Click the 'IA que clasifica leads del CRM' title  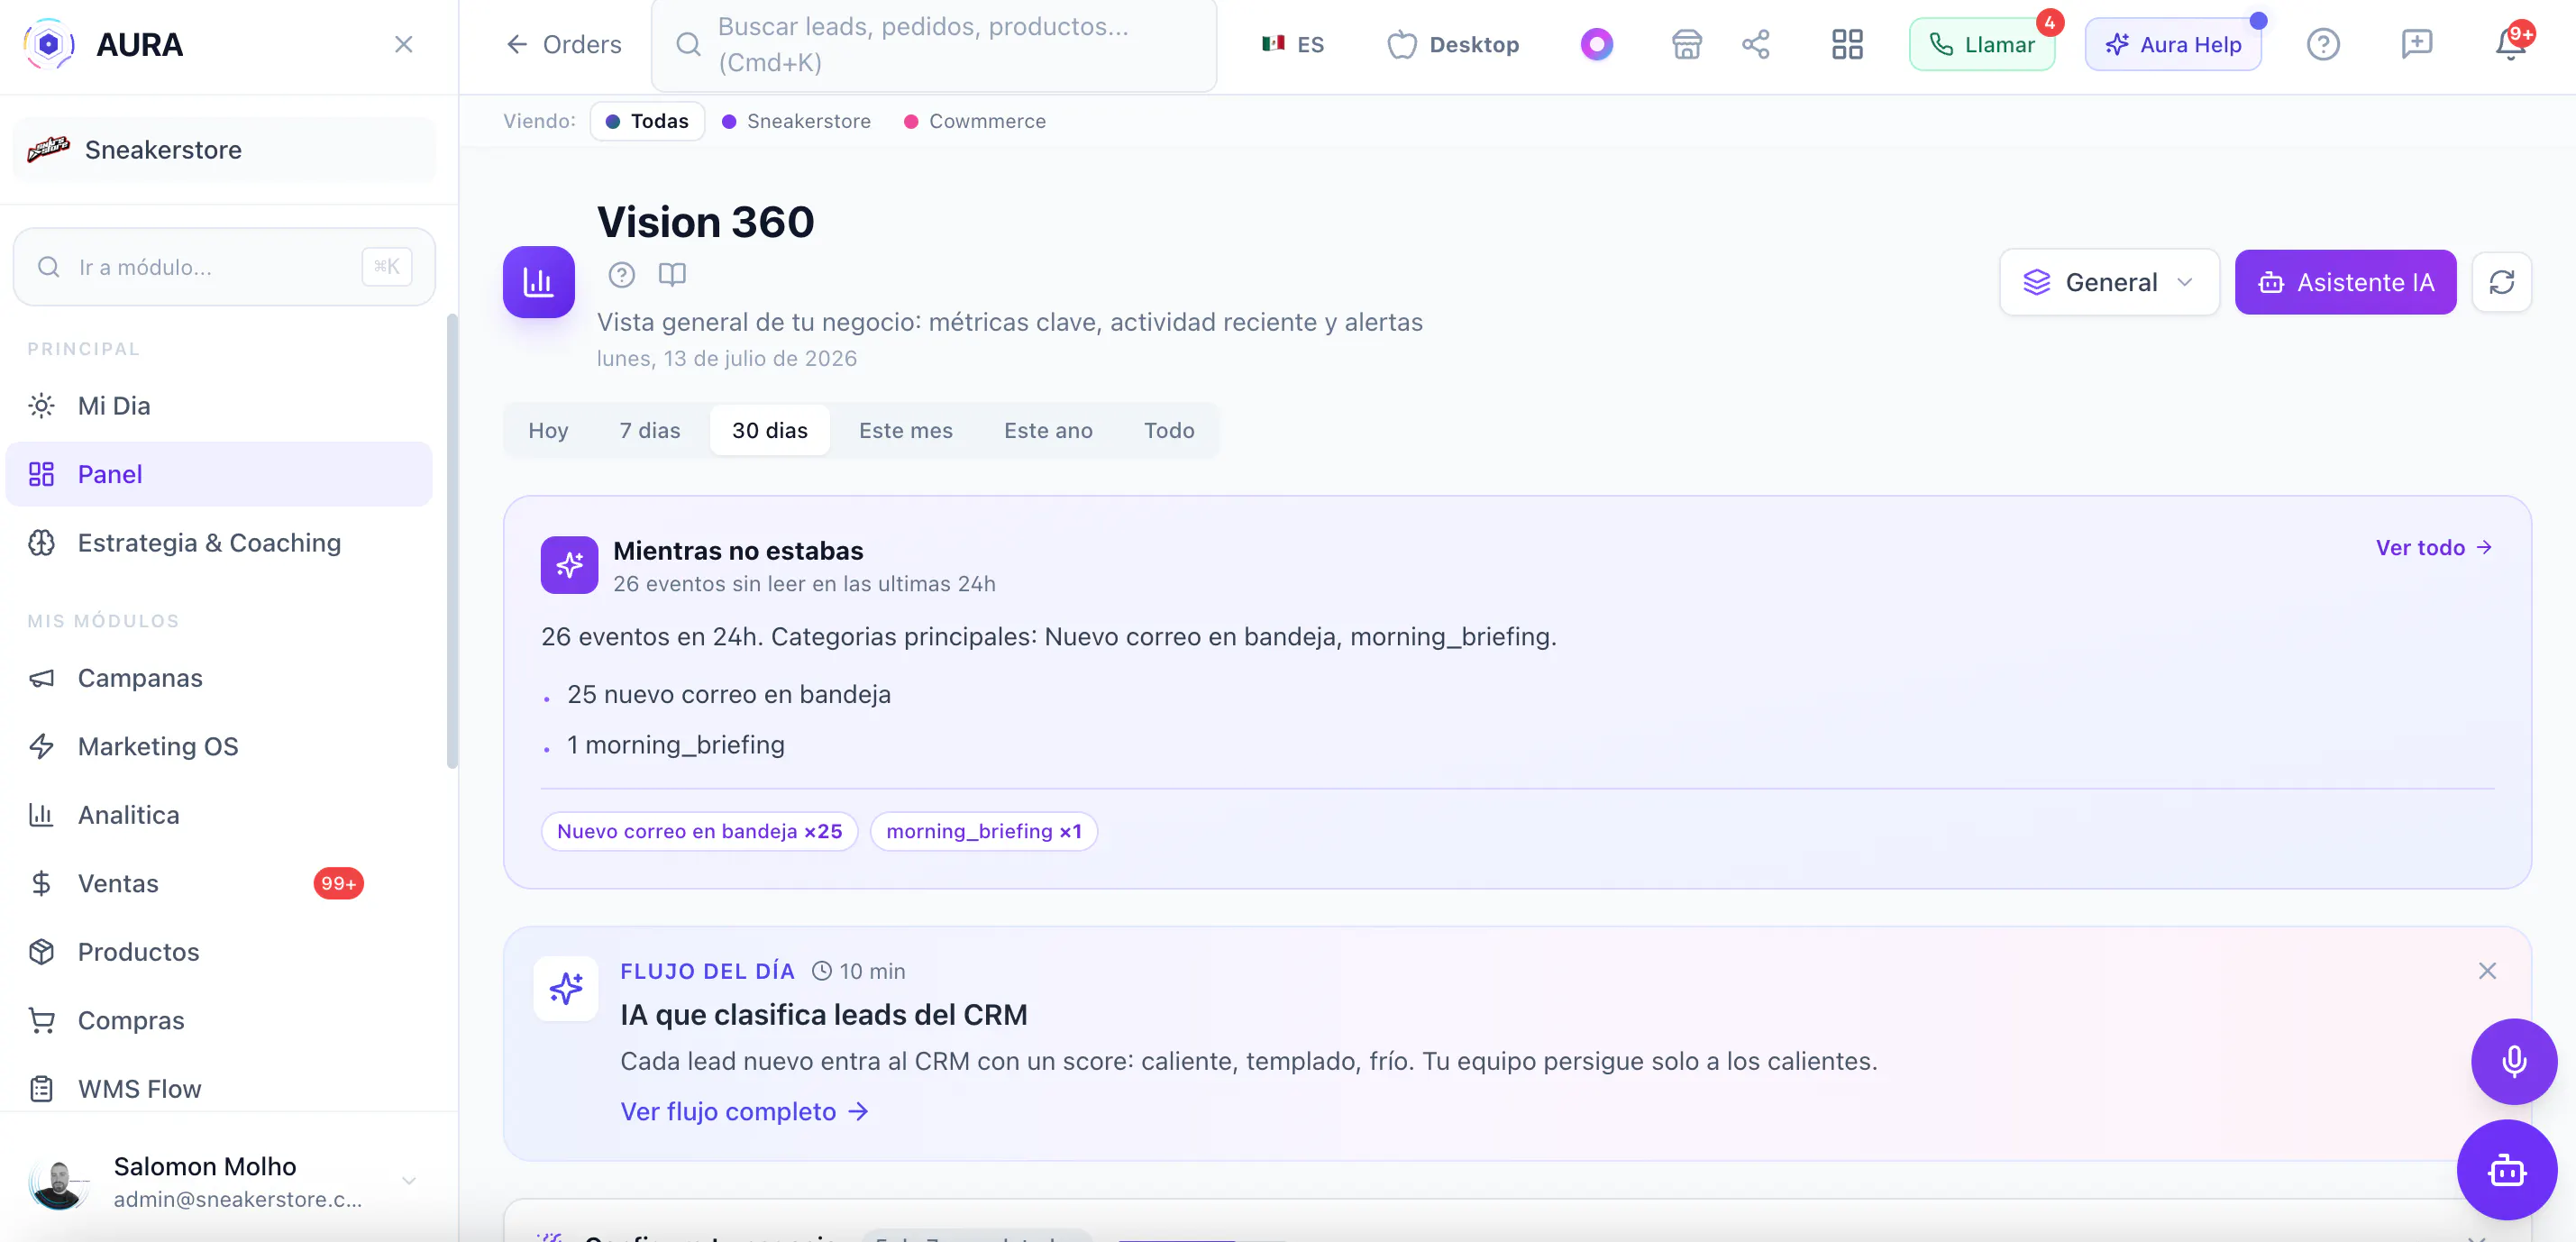coord(823,1015)
